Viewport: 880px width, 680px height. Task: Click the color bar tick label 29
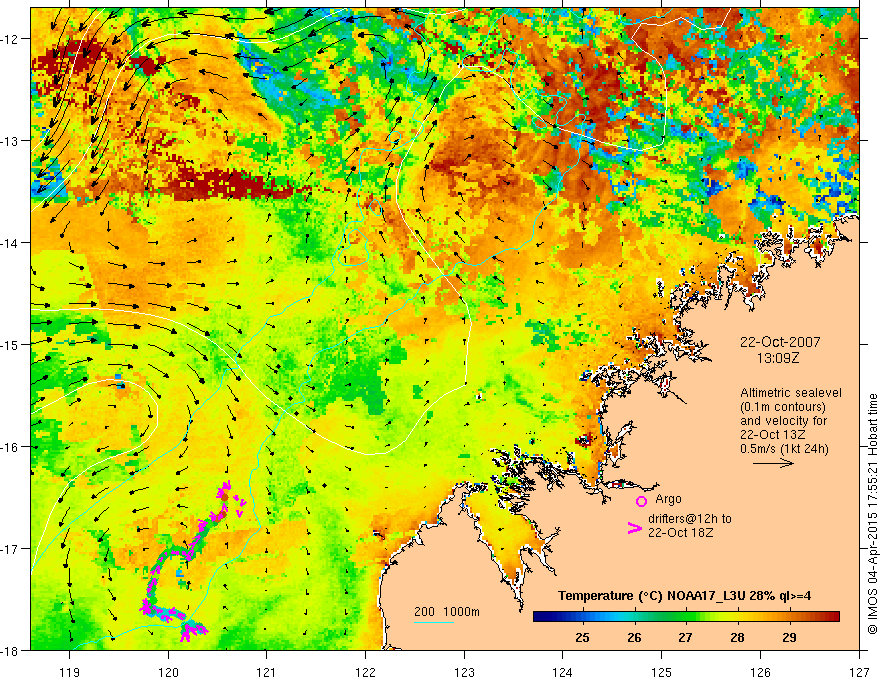coord(789,637)
